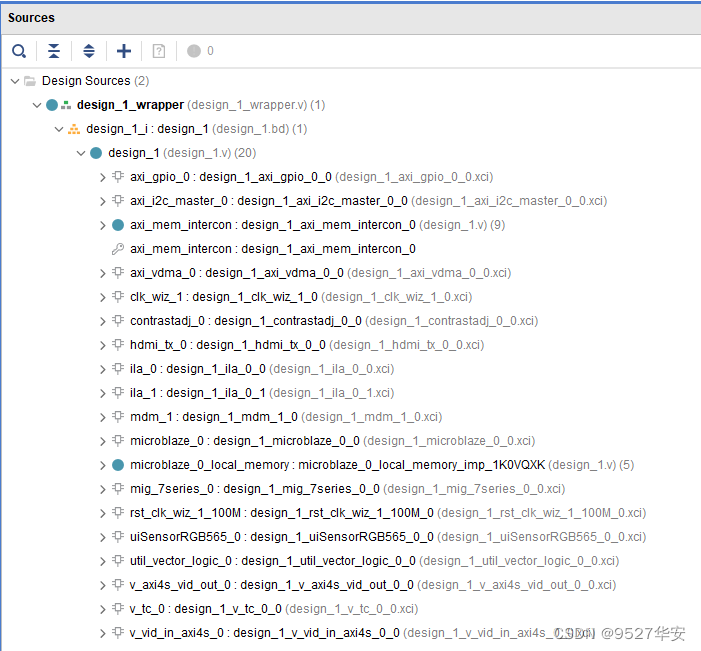The height and width of the screenshot is (651, 701).
Task: Select the v_axi4s_vid_out_0 tree row
Action: [373, 586]
